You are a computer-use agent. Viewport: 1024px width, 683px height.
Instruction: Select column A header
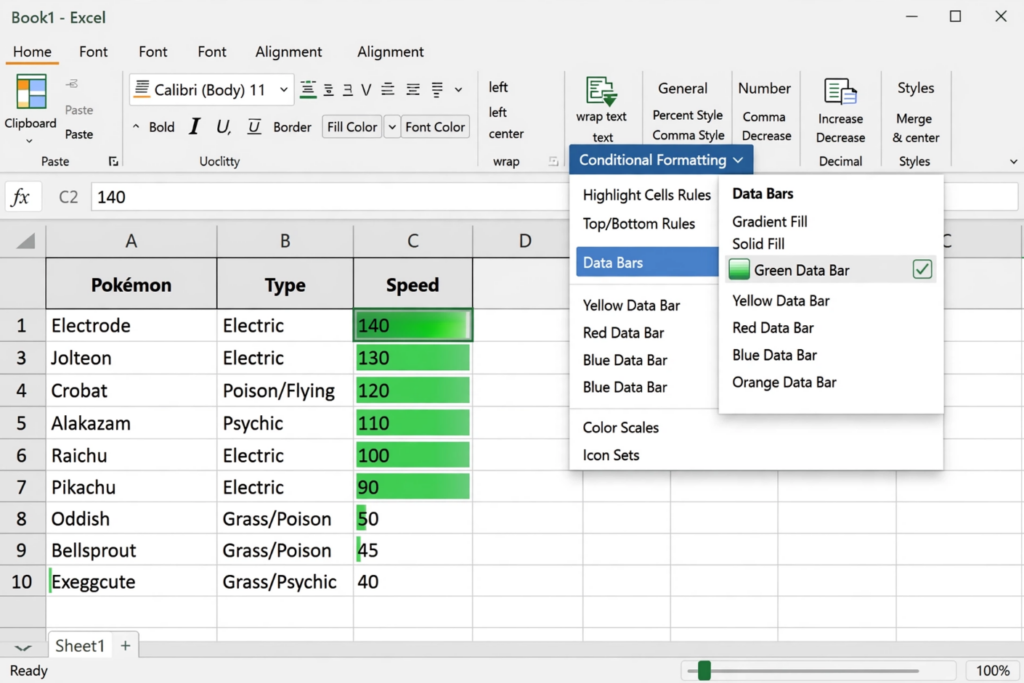pyautogui.click(x=131, y=241)
